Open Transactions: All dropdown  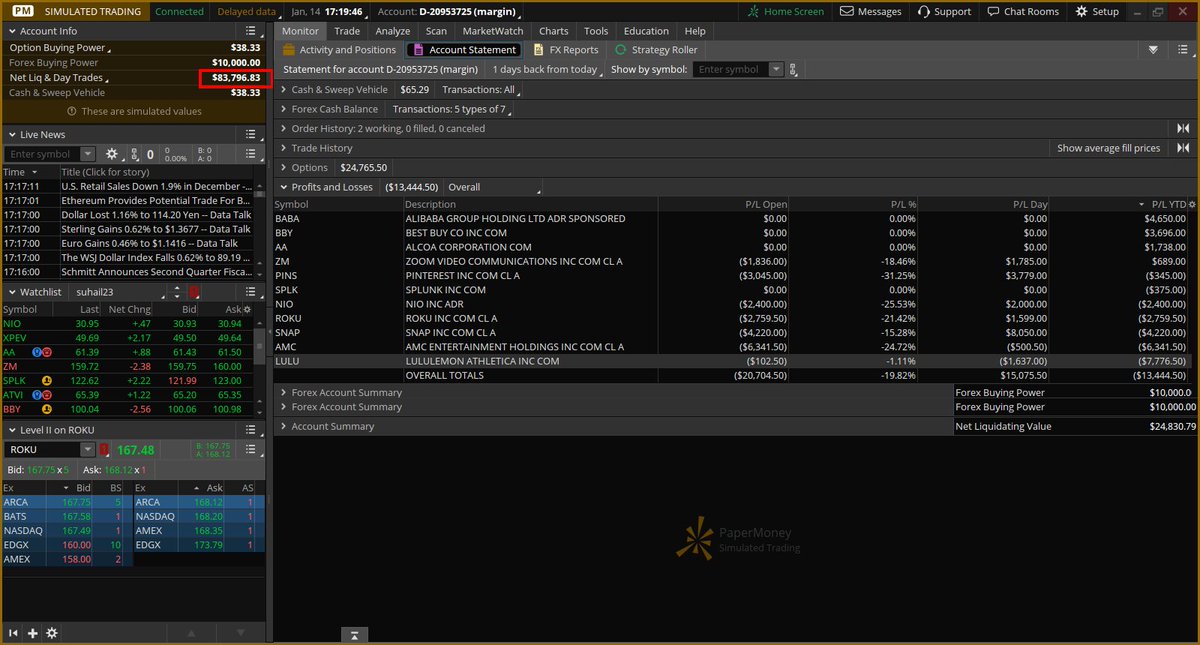coord(480,89)
